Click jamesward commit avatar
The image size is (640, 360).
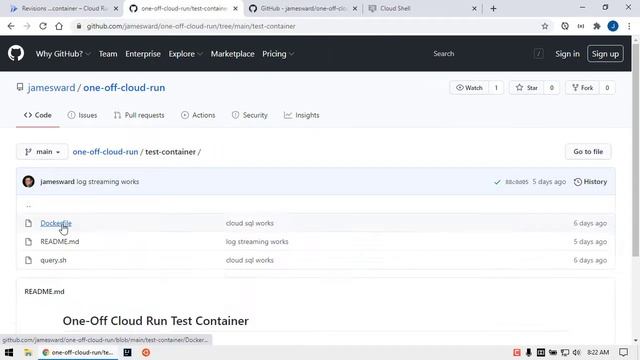point(29,182)
